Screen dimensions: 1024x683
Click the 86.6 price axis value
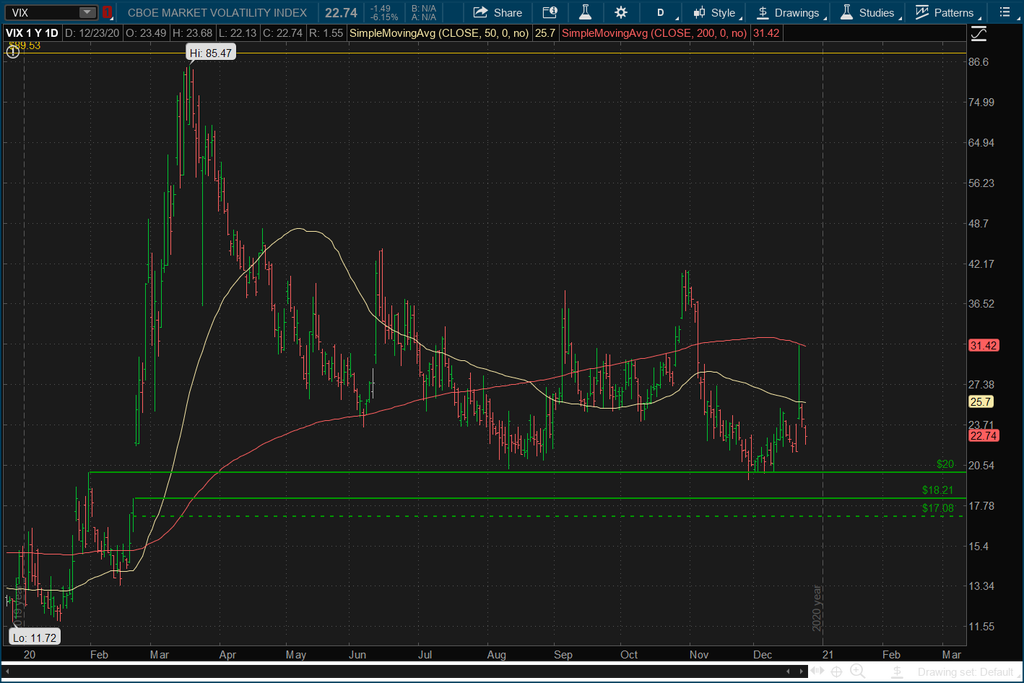pos(978,62)
